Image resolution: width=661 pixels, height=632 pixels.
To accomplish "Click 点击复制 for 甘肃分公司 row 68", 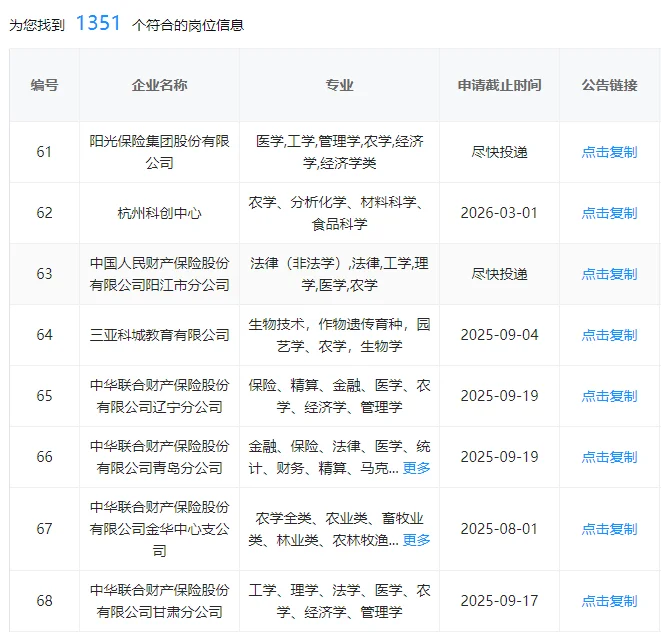I will tap(609, 601).
